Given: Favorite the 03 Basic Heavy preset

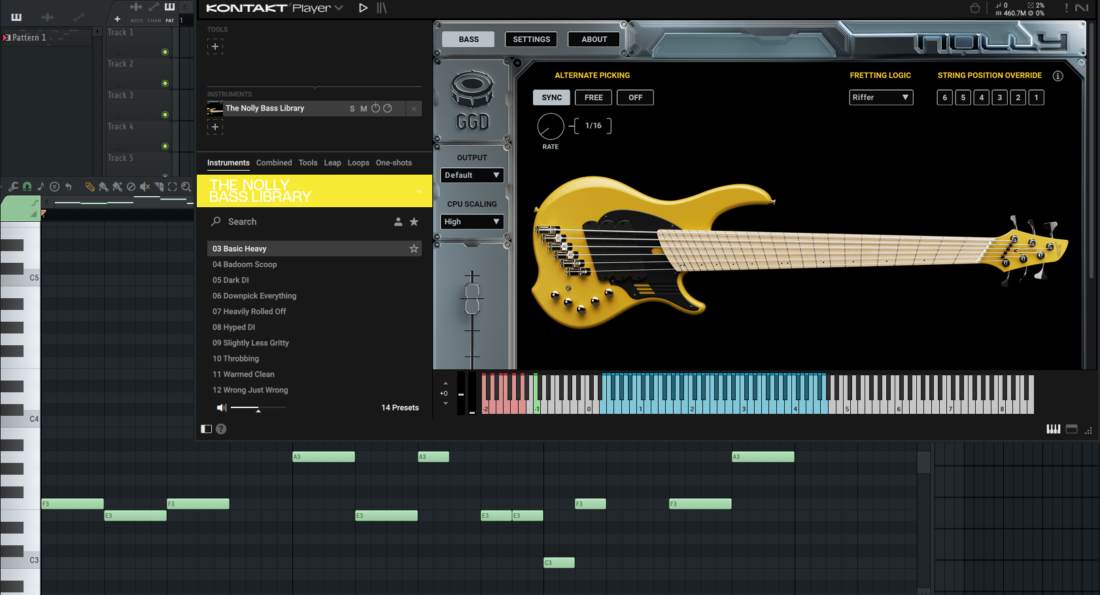Looking at the screenshot, I should tap(414, 248).
